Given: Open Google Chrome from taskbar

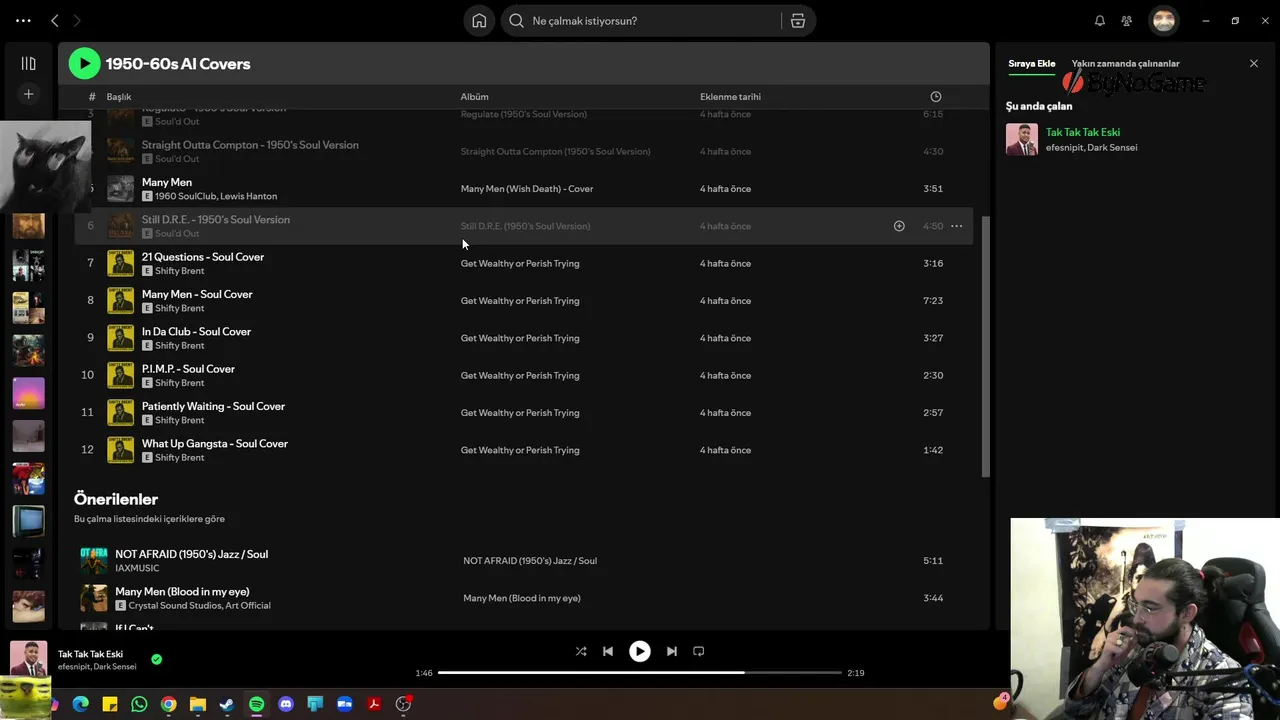Looking at the screenshot, I should pyautogui.click(x=168, y=704).
